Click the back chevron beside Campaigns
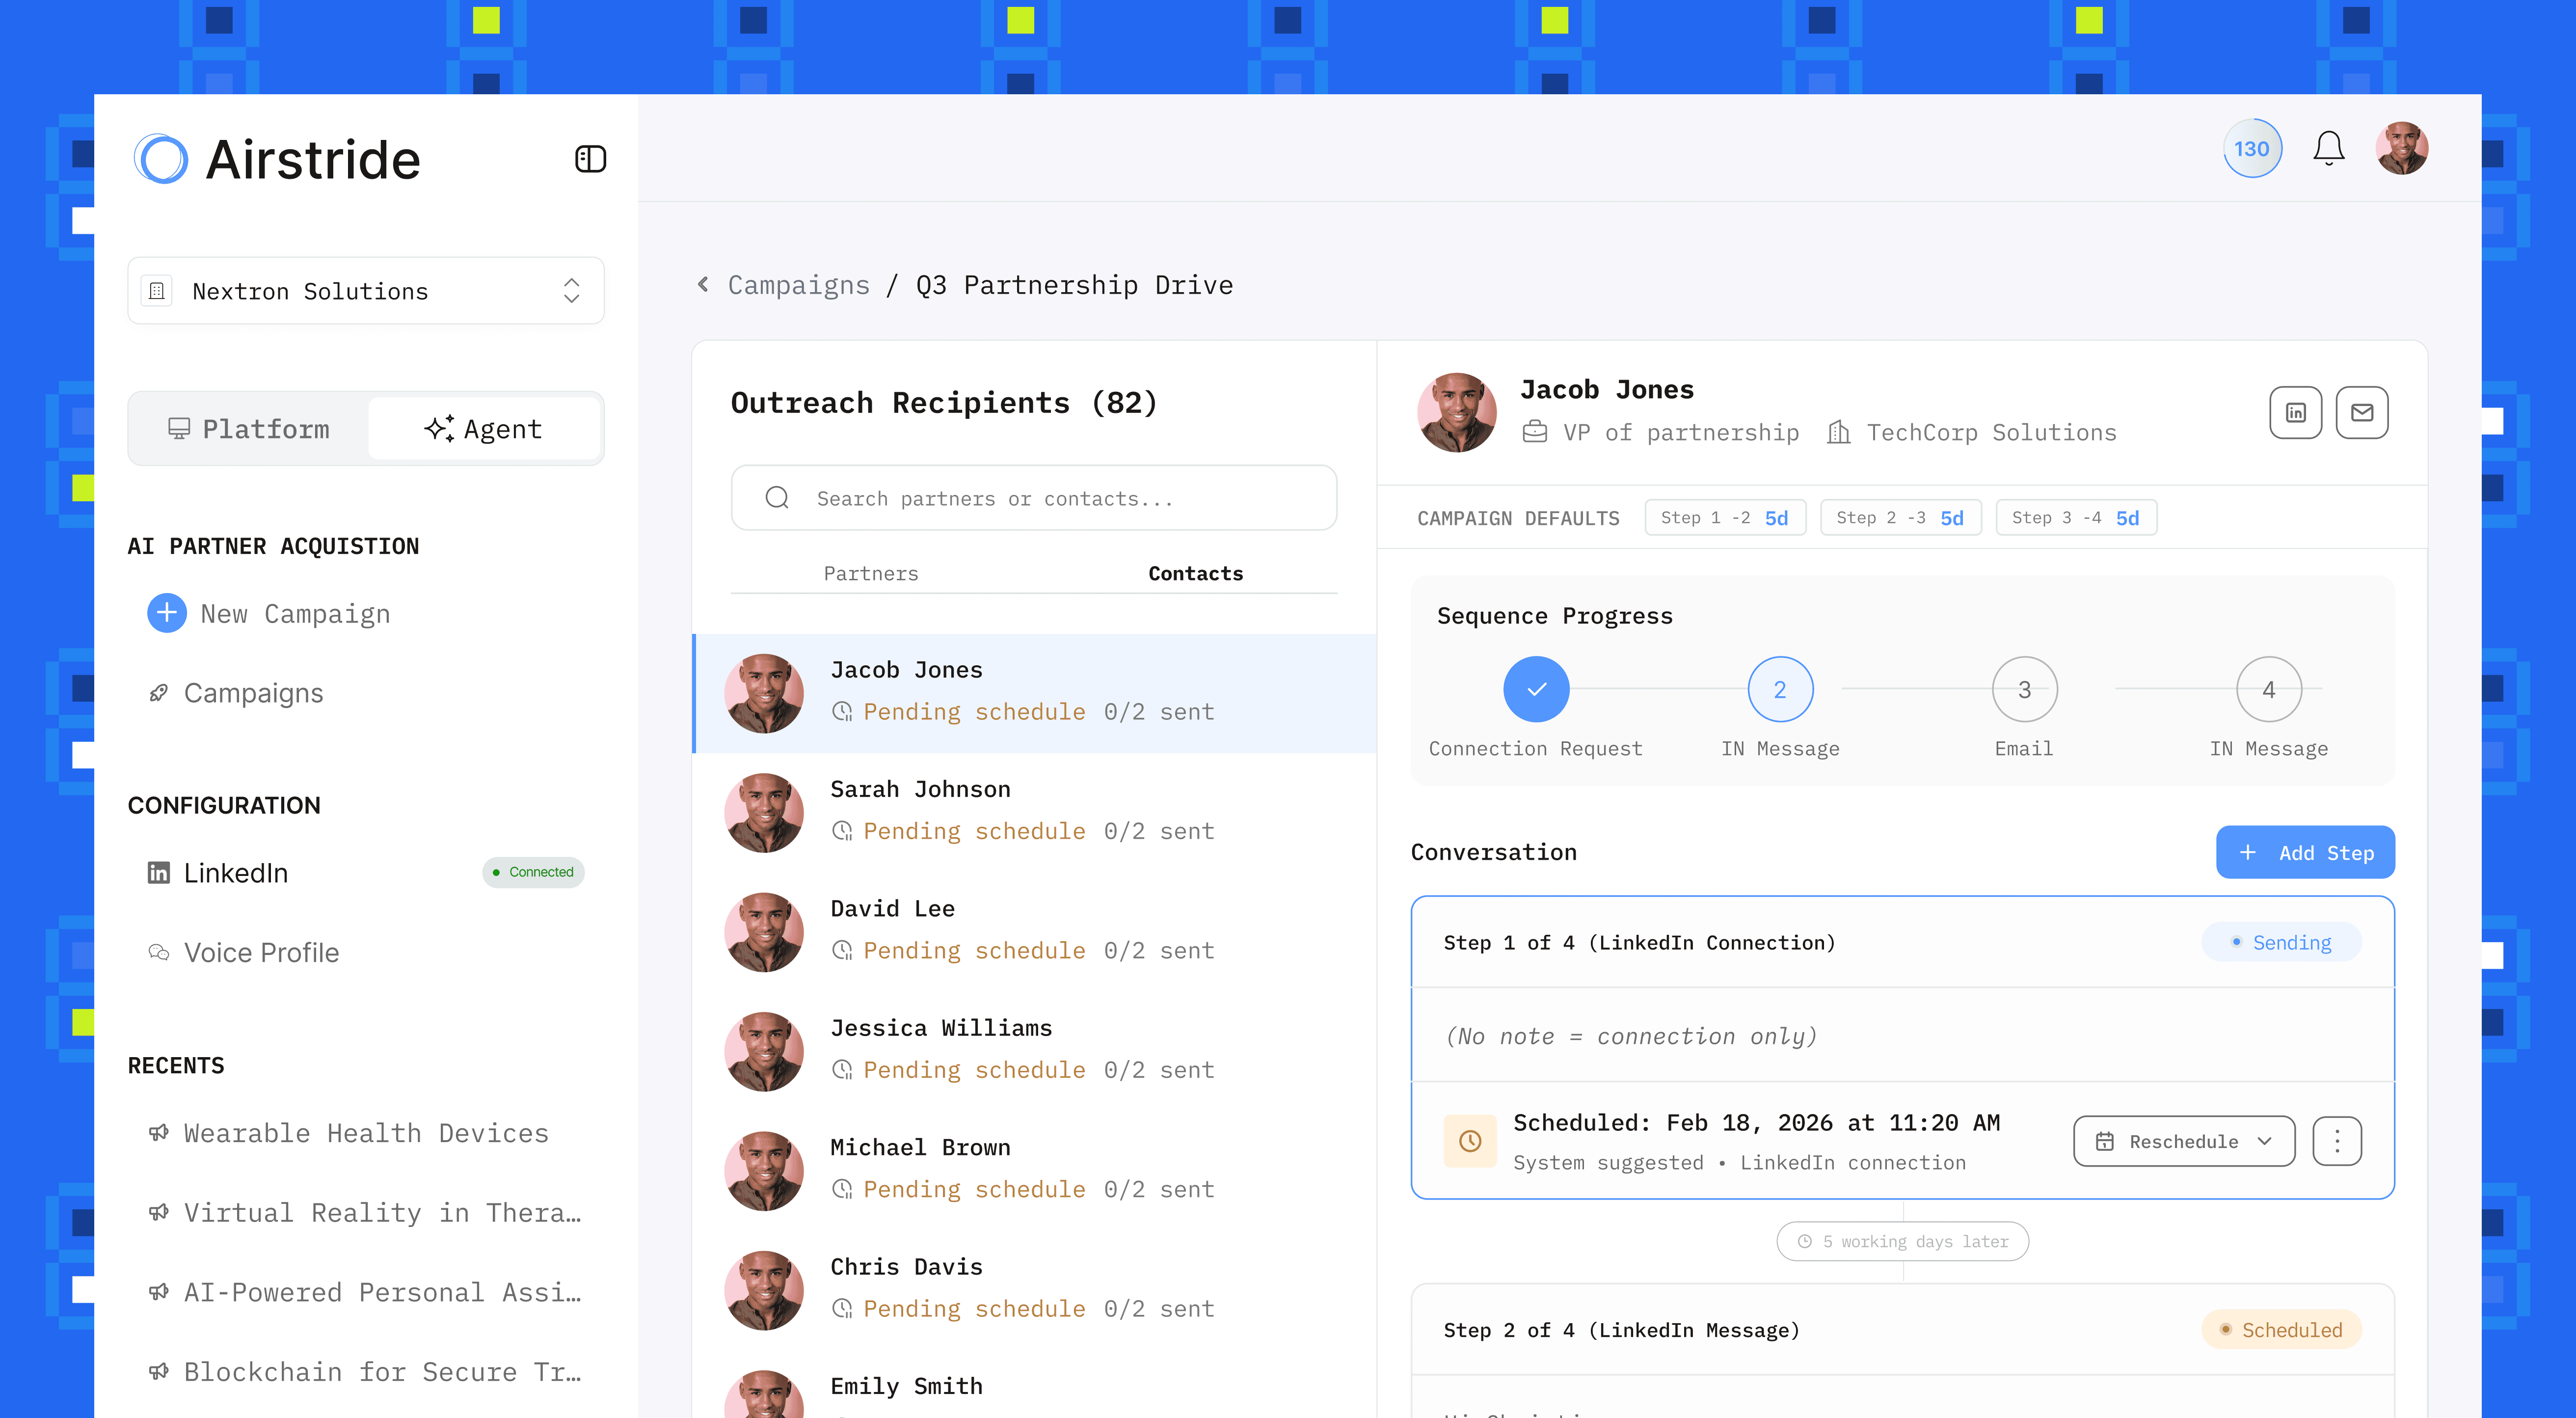2576x1418 pixels. coord(703,285)
